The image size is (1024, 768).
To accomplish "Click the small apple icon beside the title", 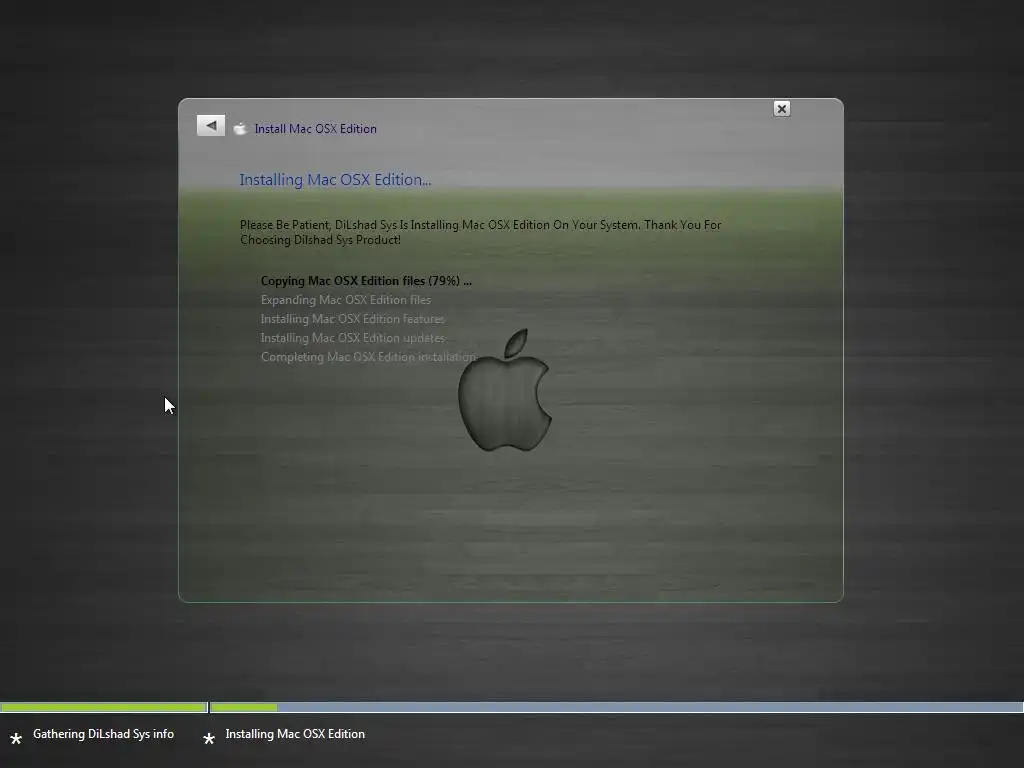I will tap(240, 129).
